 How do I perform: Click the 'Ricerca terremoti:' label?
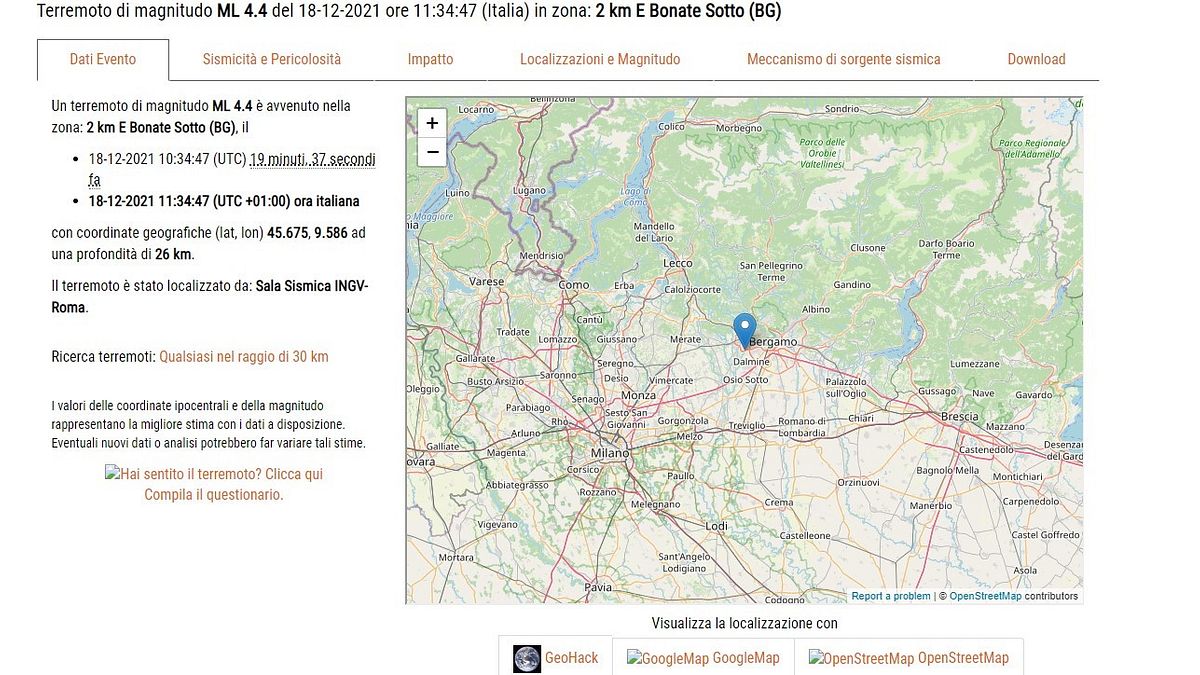click(x=103, y=356)
